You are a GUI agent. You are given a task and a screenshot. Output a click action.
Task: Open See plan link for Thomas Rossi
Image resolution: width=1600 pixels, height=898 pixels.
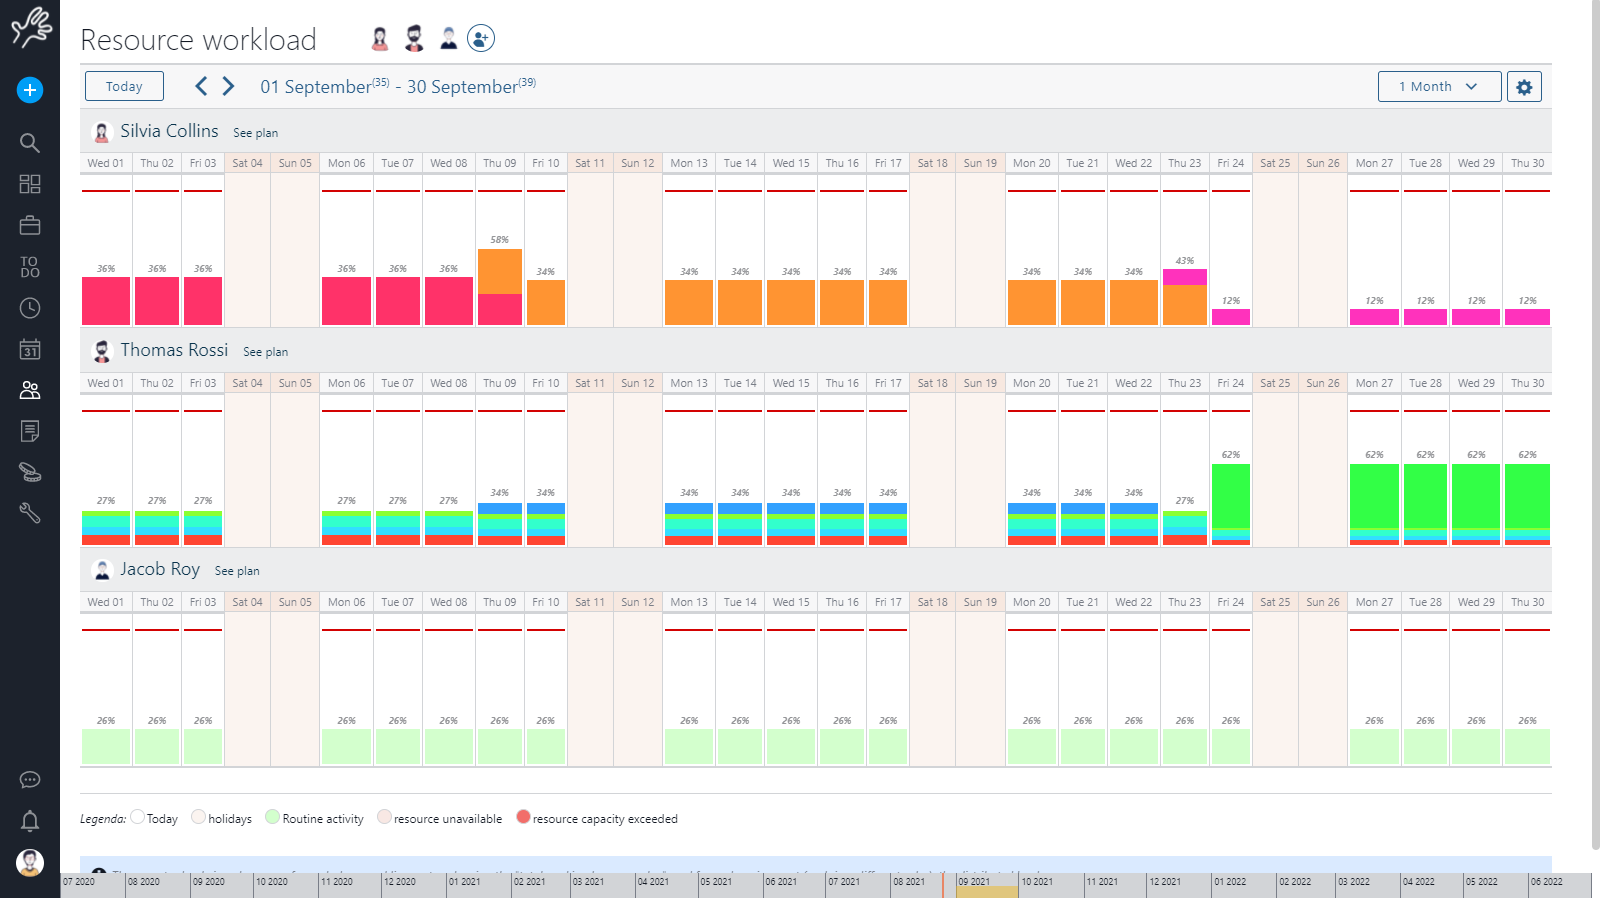(x=266, y=352)
